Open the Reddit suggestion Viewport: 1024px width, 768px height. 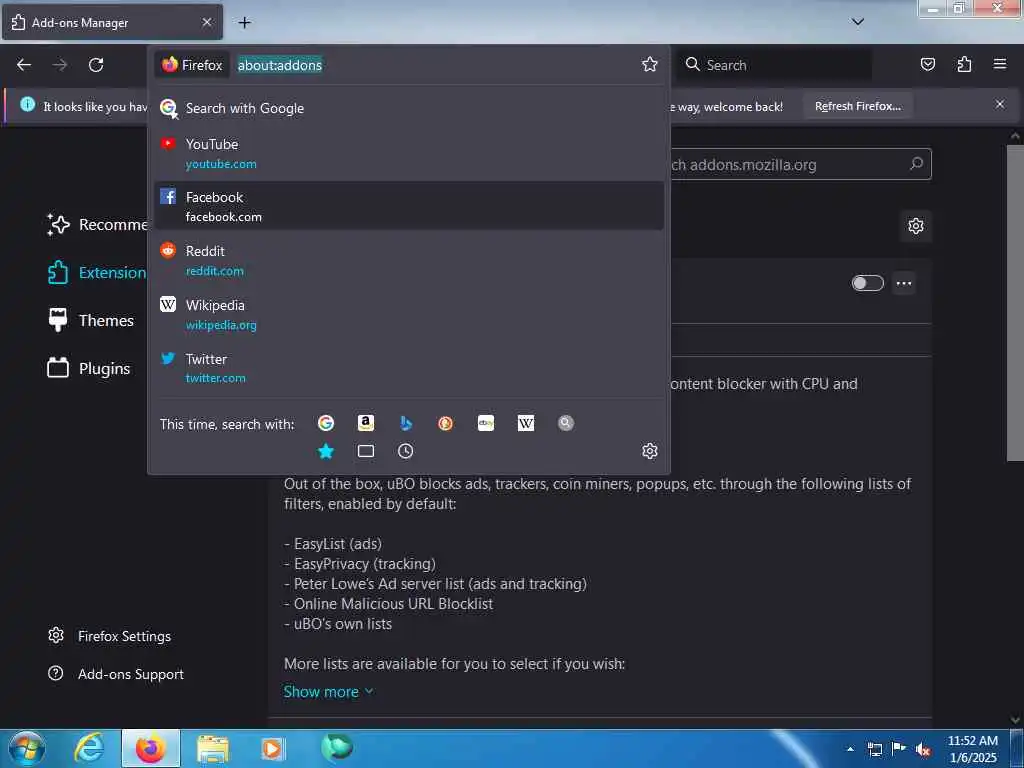coord(409,260)
